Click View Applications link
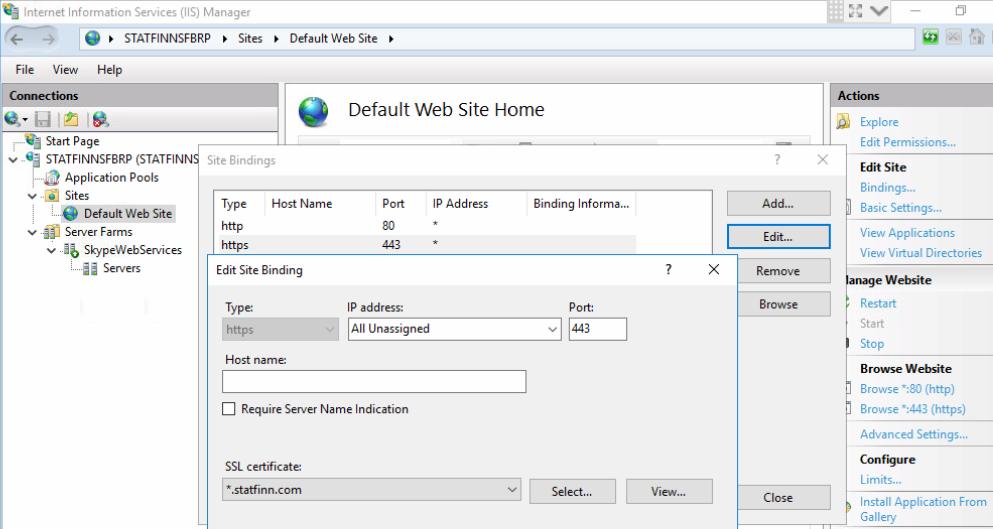The width and height of the screenshot is (993, 529). click(907, 233)
